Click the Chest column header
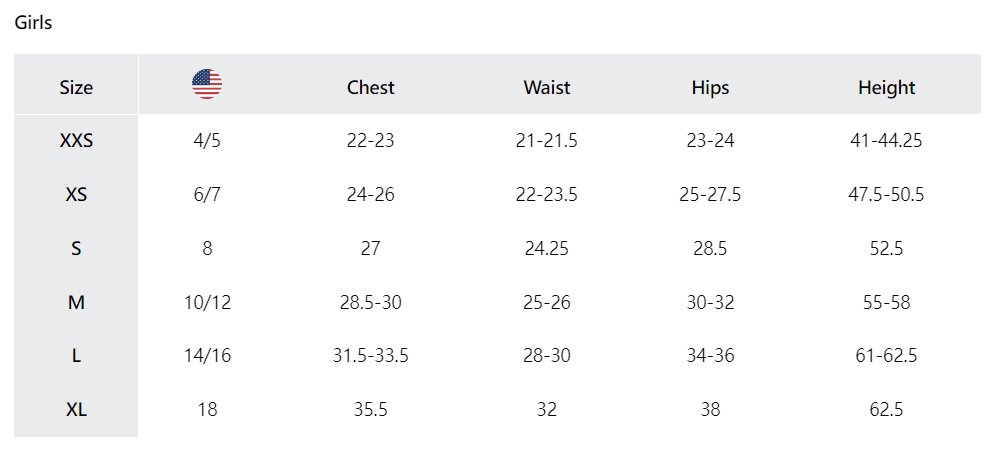 pos(370,88)
